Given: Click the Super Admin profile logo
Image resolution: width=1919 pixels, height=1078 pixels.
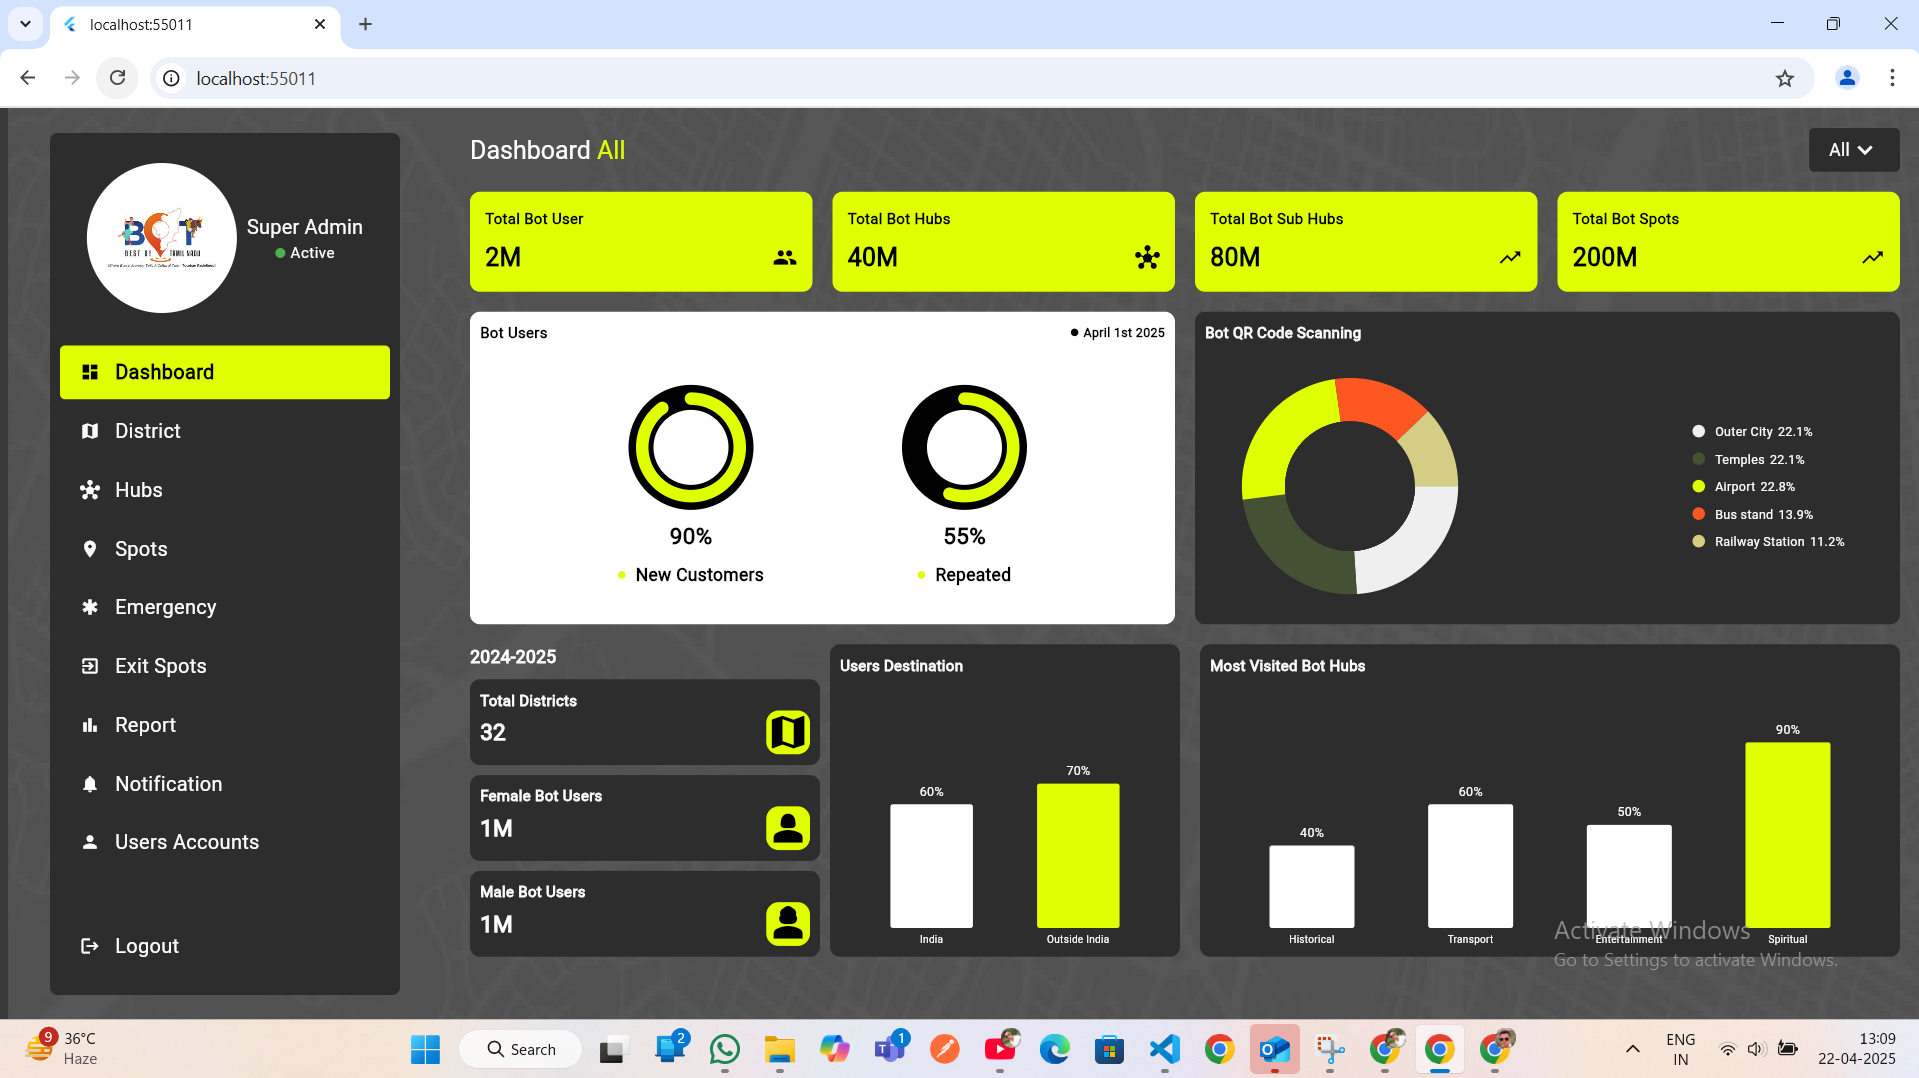Looking at the screenshot, I should (x=162, y=238).
